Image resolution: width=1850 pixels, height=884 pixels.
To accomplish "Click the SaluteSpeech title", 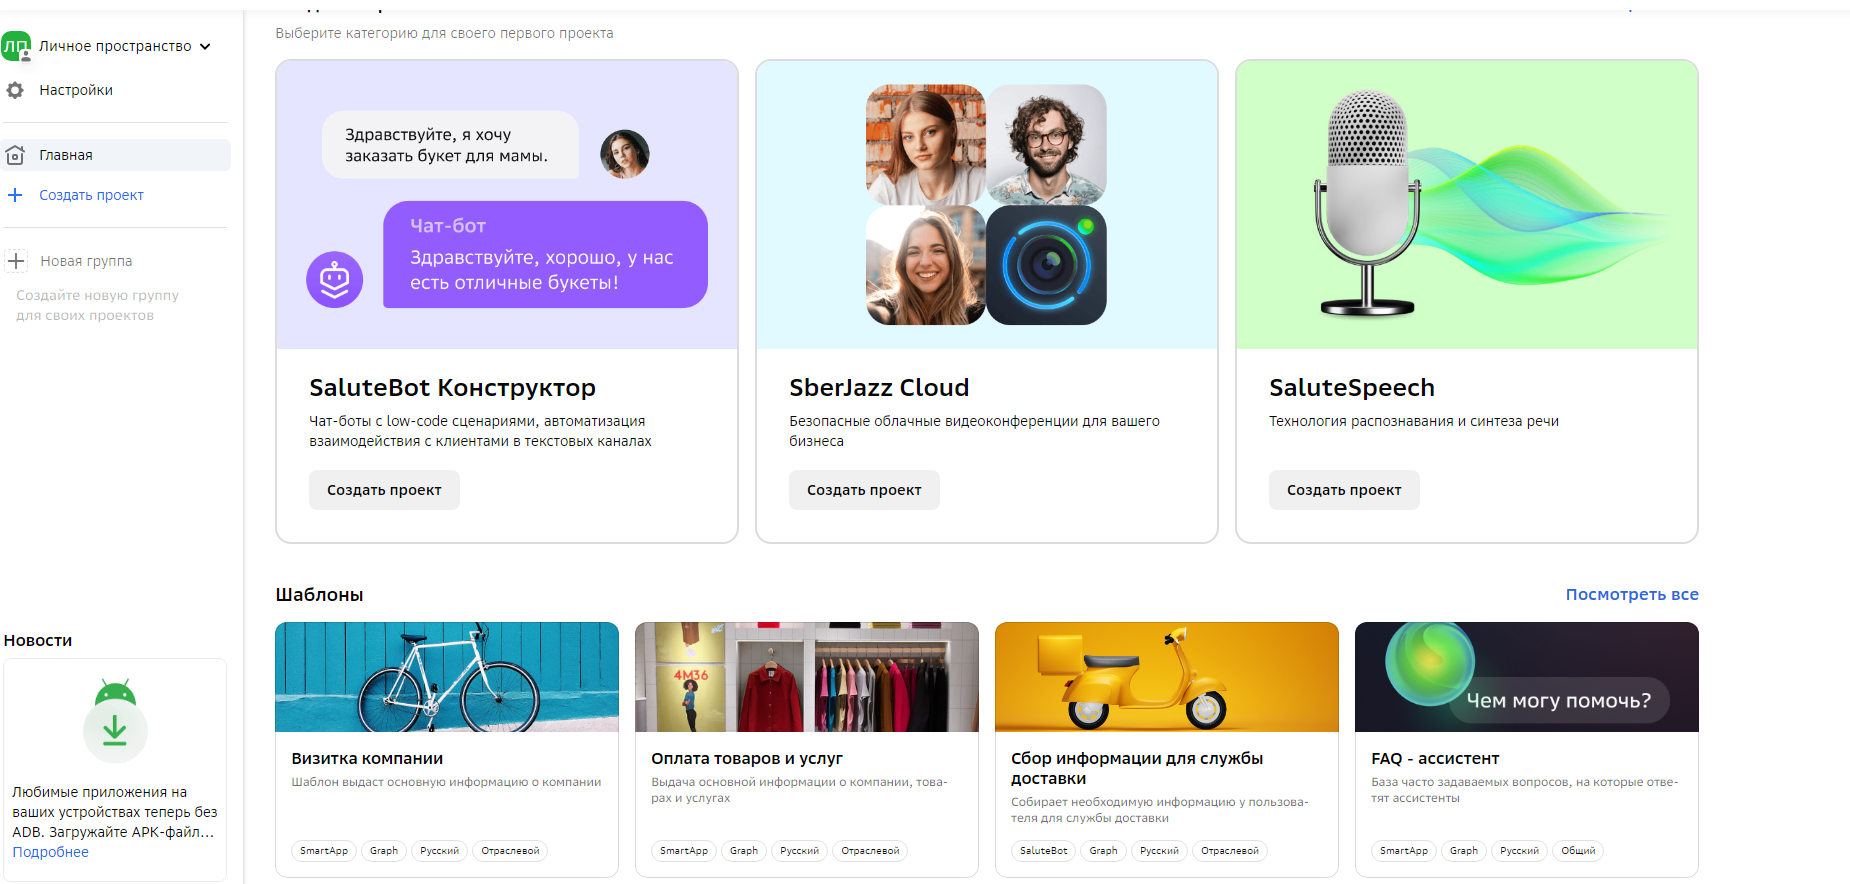I will [x=1352, y=388].
